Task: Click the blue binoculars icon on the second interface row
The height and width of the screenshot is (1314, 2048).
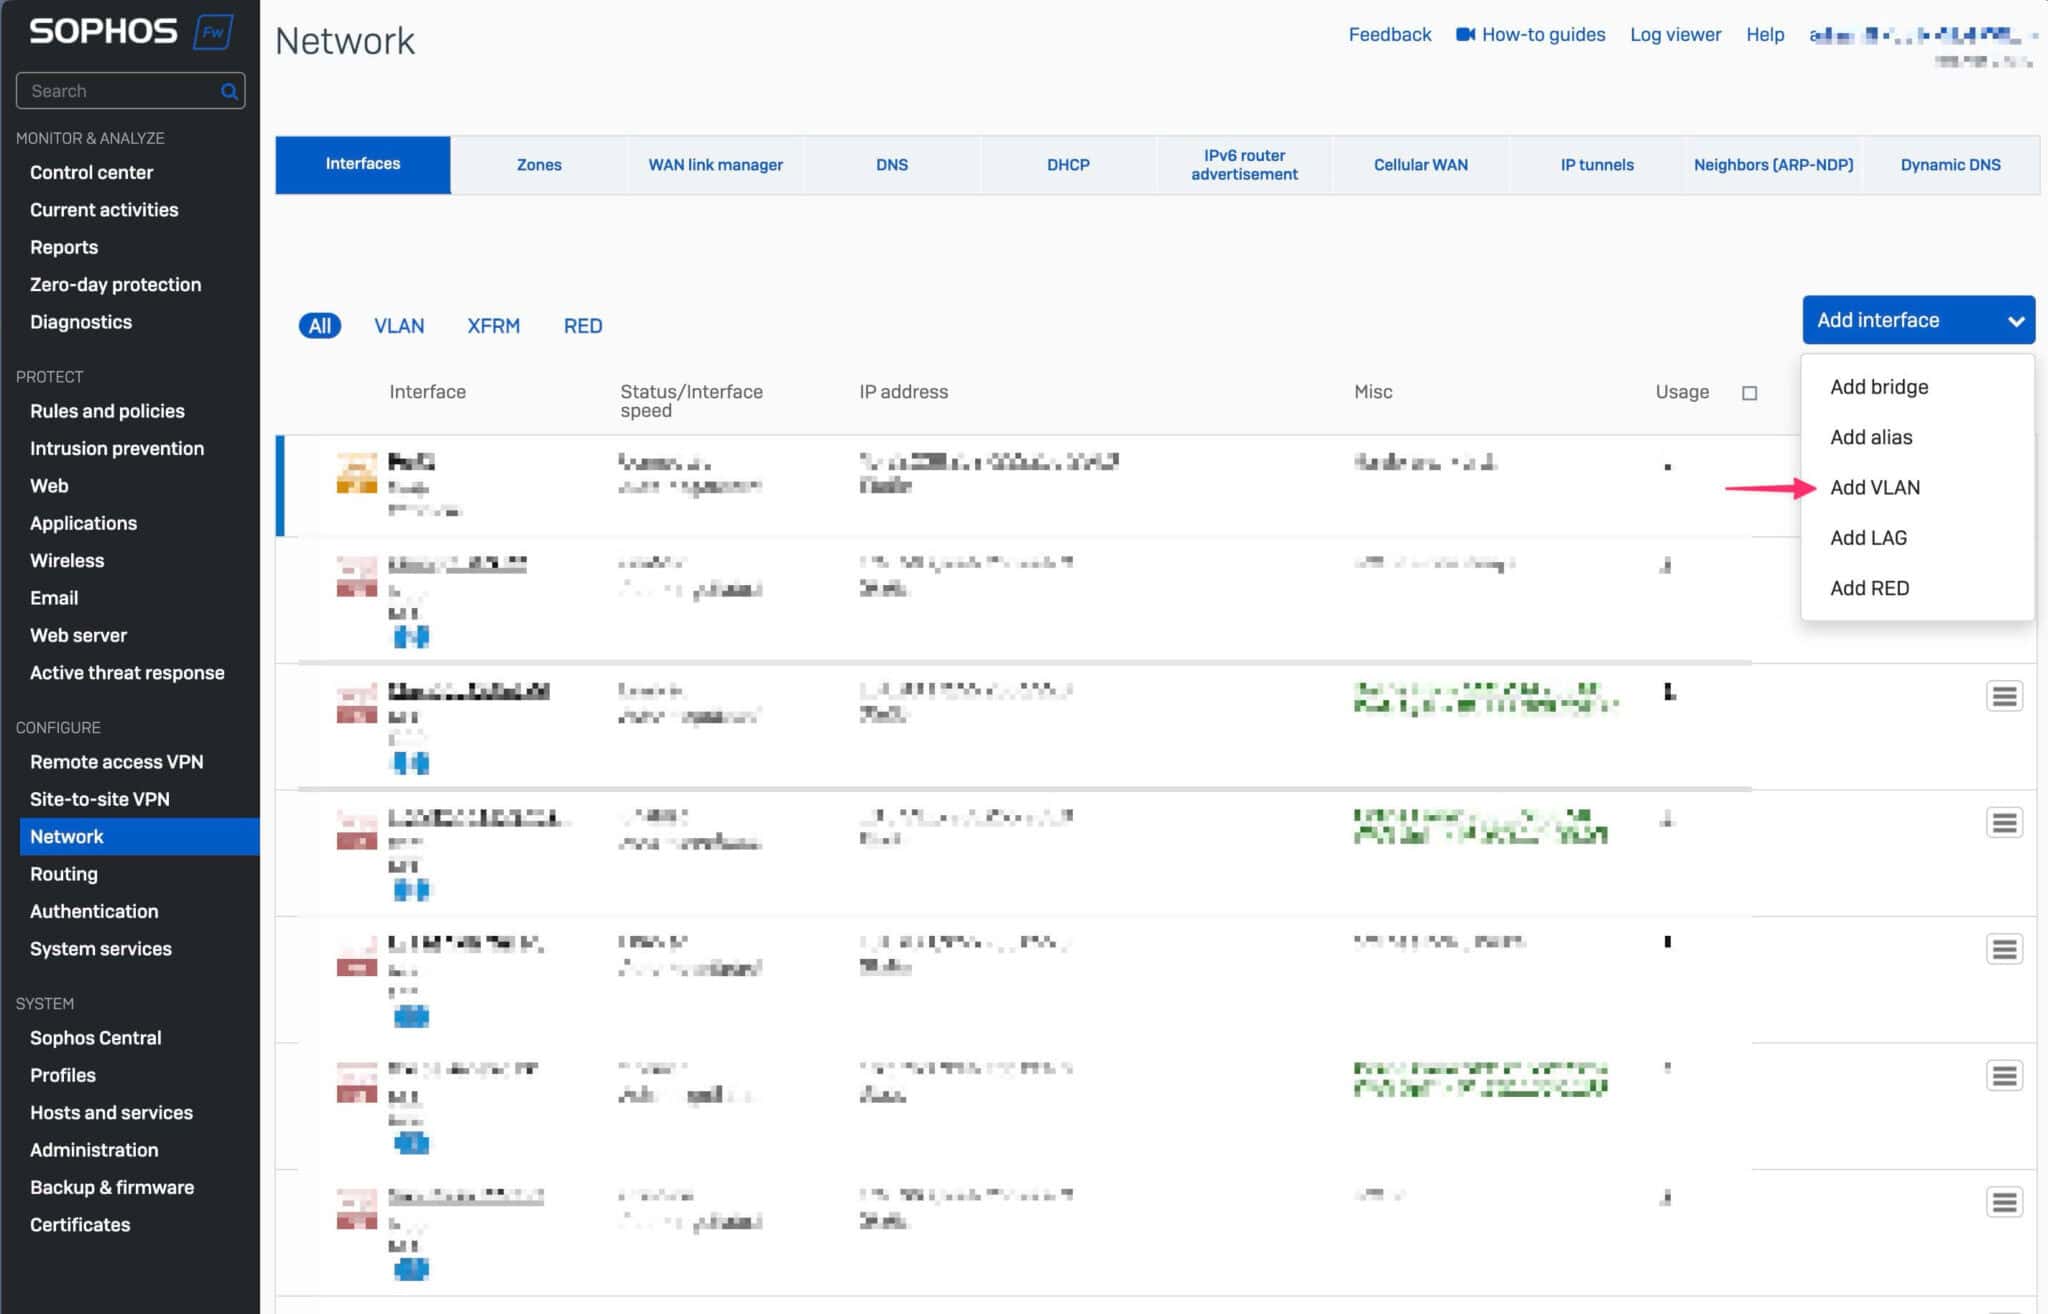Action: pos(413,635)
